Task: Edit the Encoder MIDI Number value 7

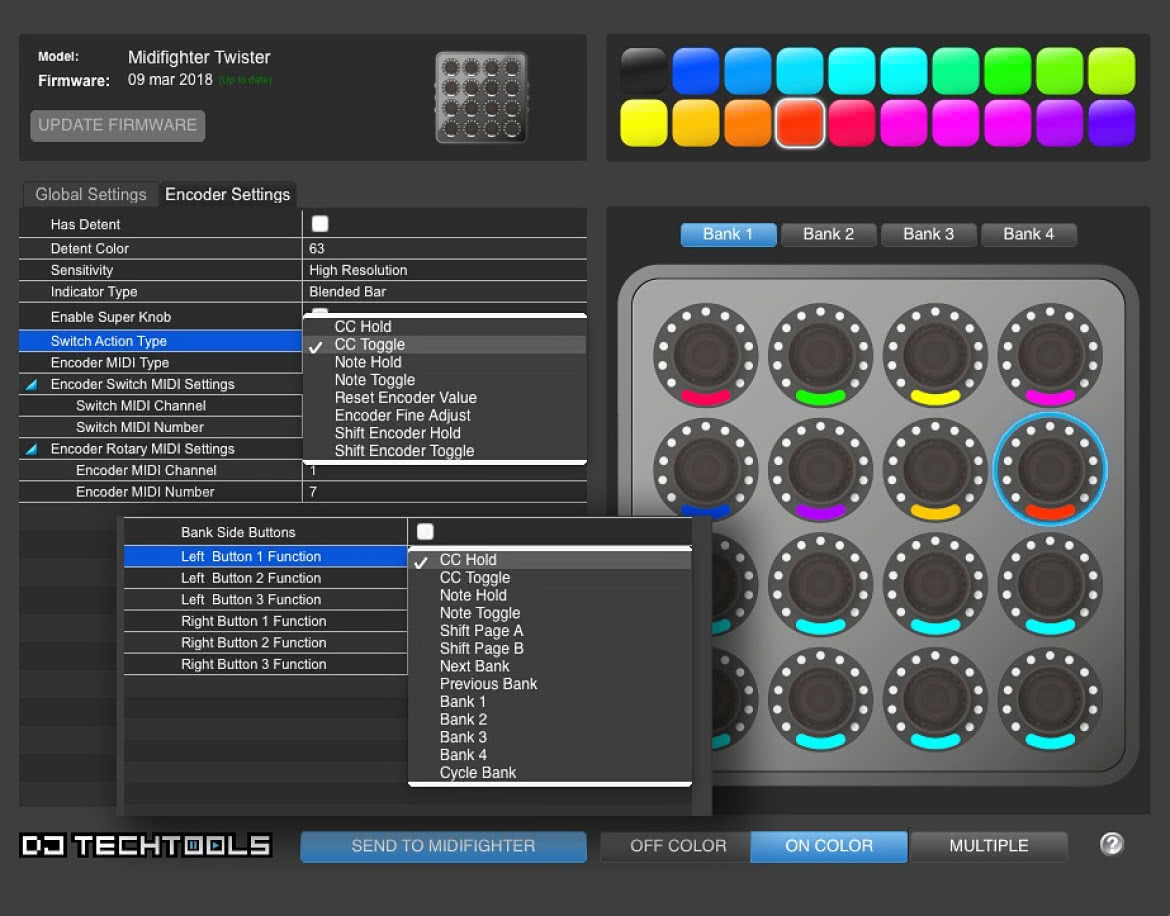Action: (445, 492)
